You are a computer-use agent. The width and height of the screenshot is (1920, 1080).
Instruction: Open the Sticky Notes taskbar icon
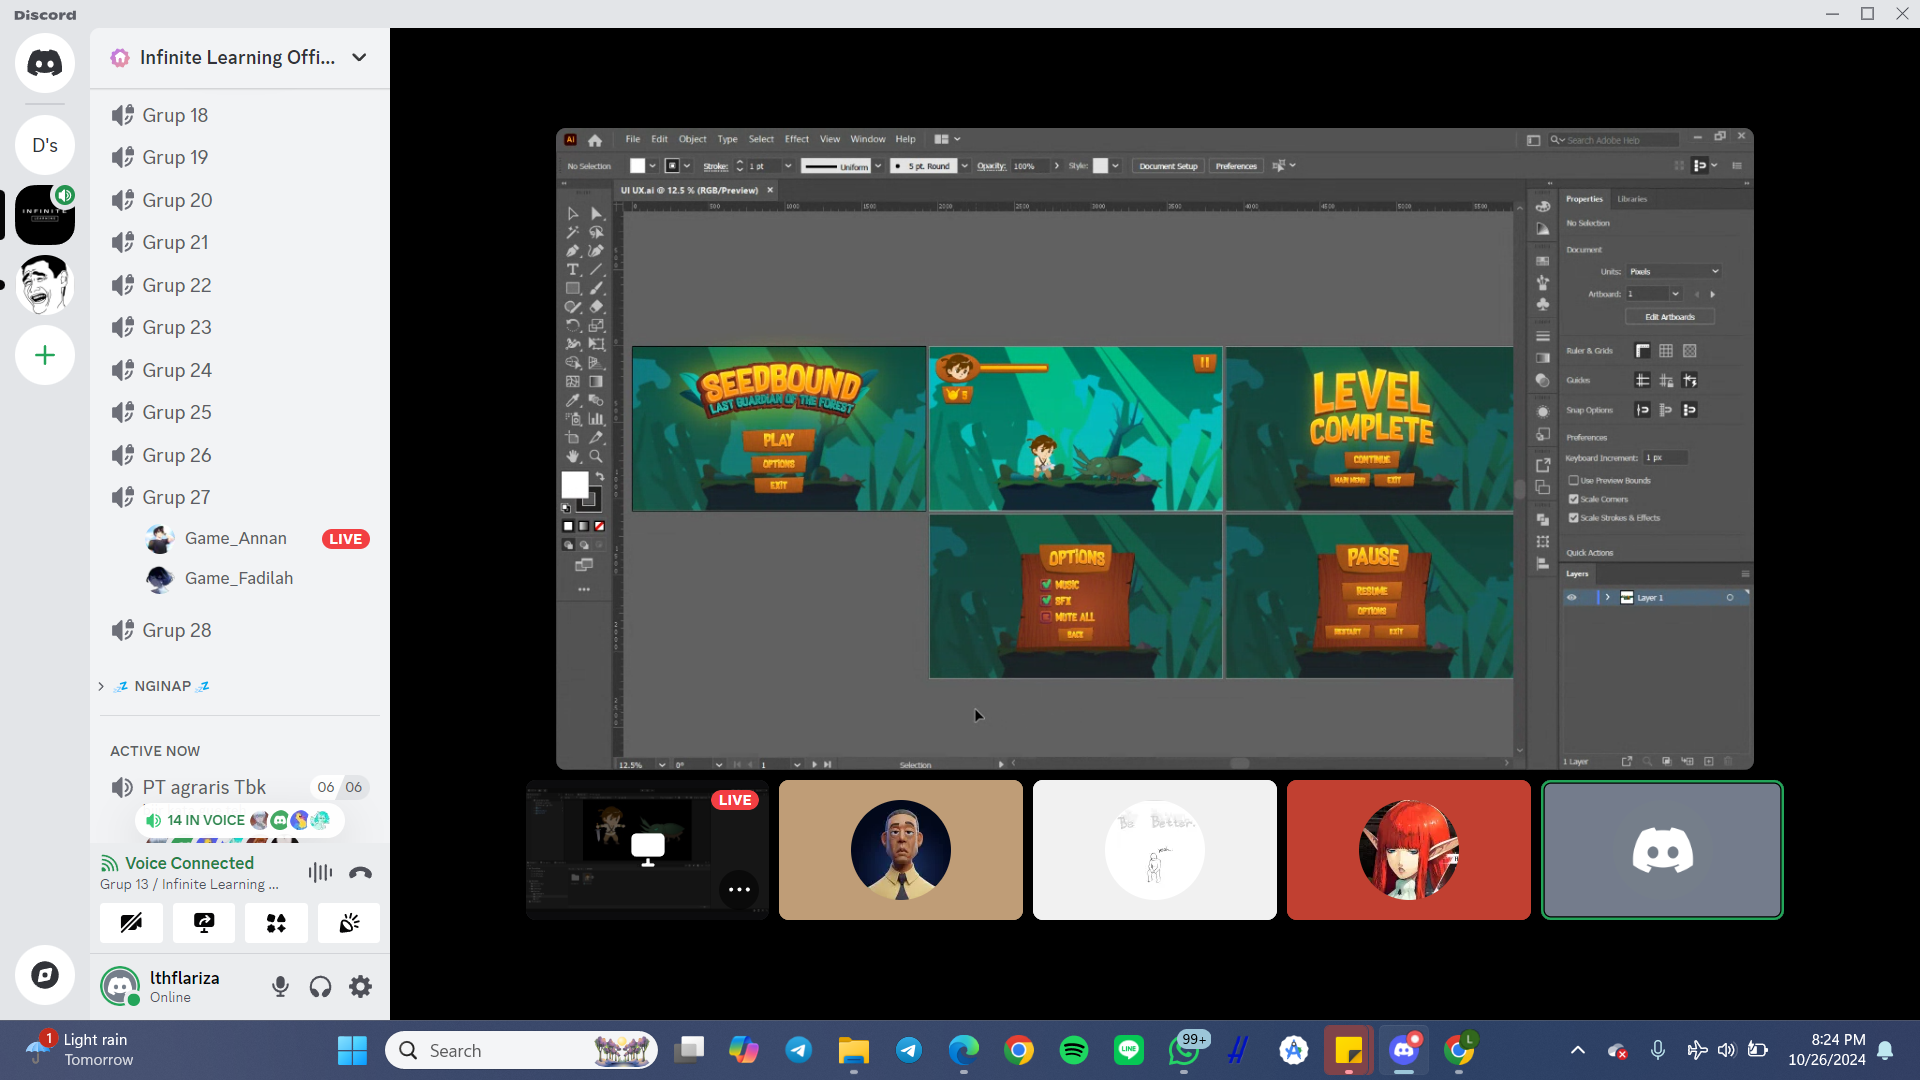(1348, 1050)
